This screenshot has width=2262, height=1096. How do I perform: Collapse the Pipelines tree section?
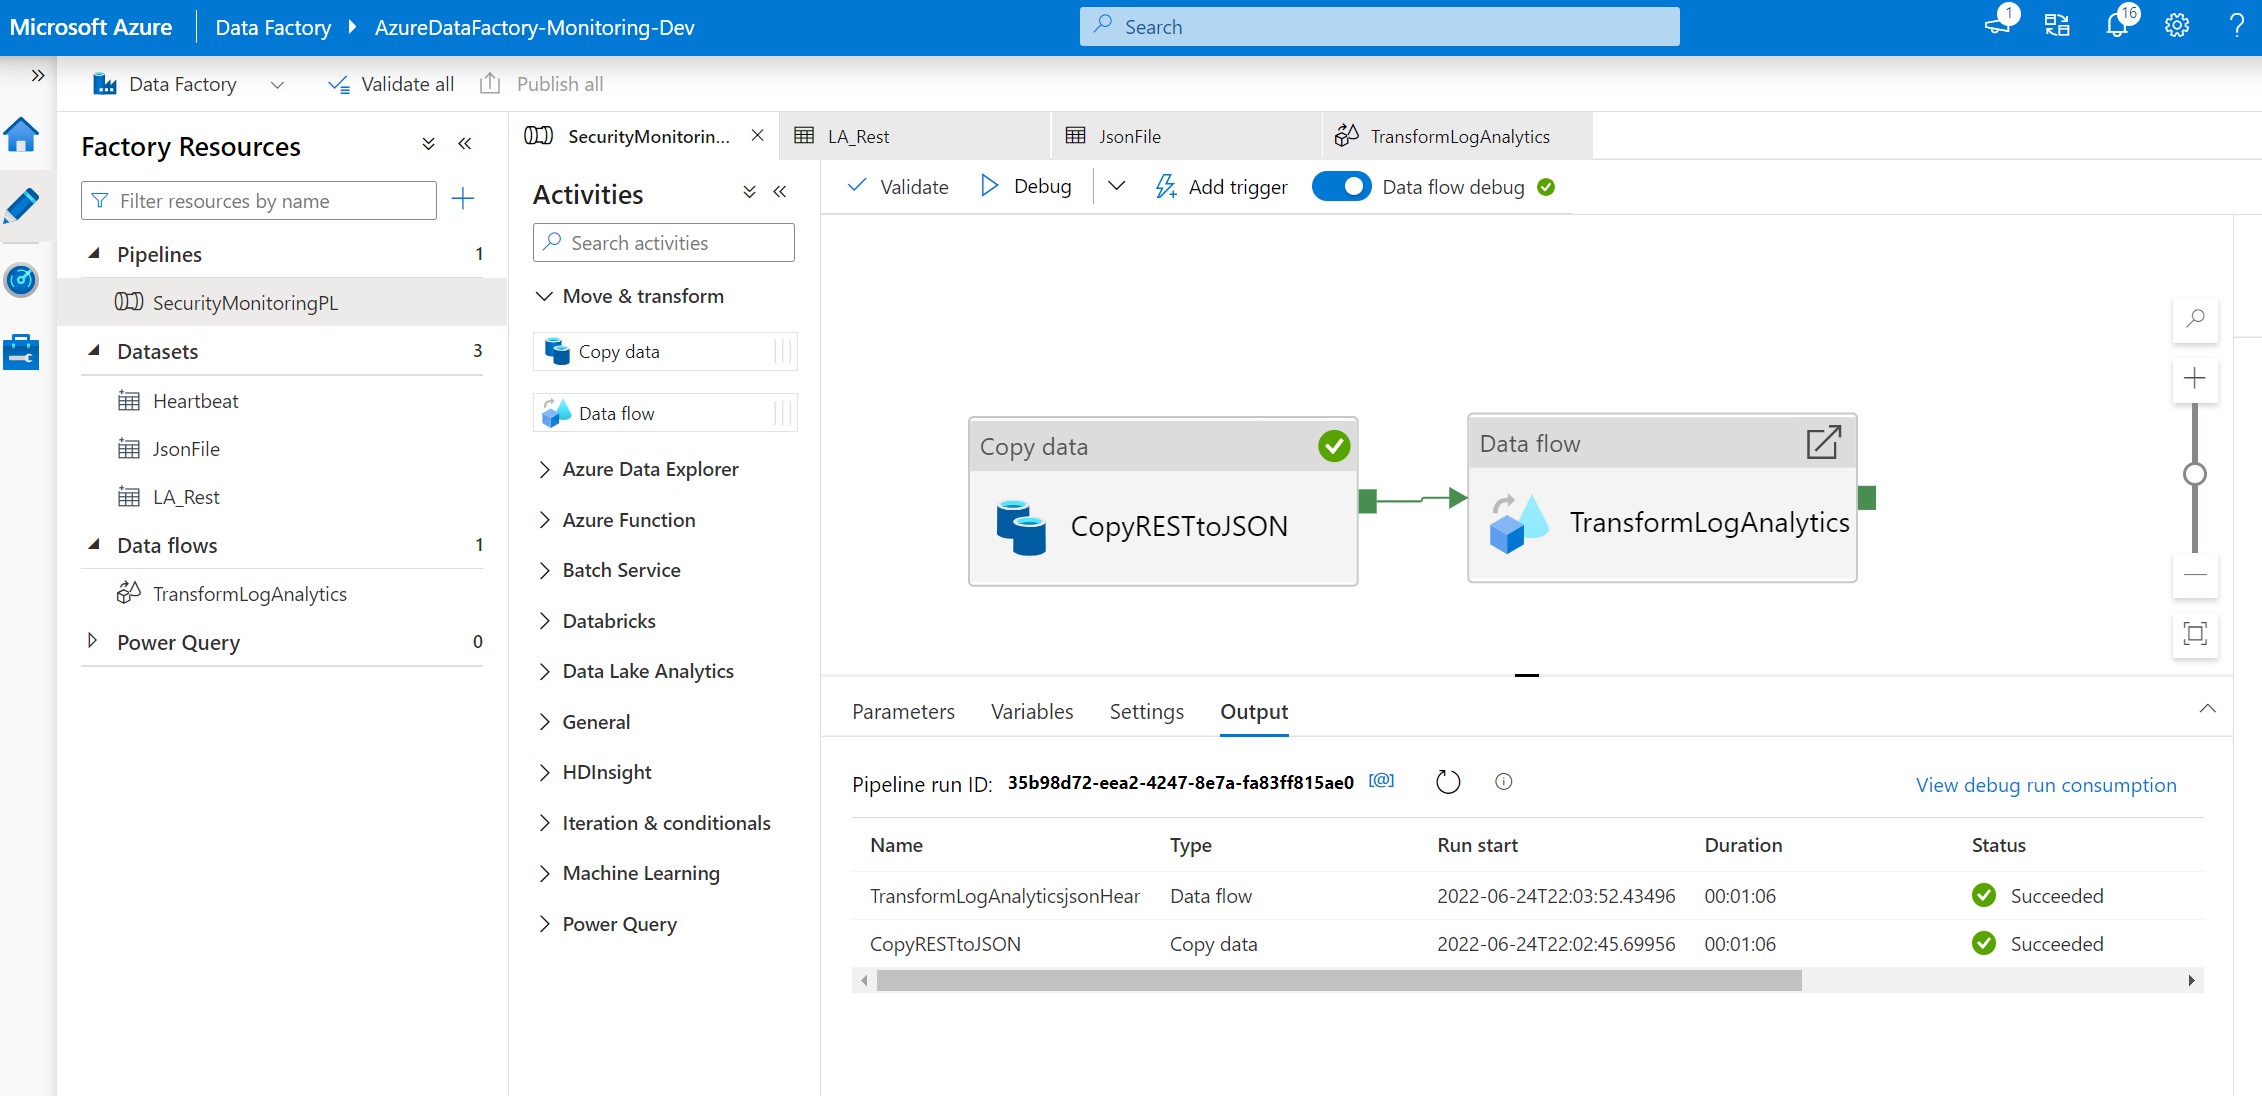click(x=95, y=254)
